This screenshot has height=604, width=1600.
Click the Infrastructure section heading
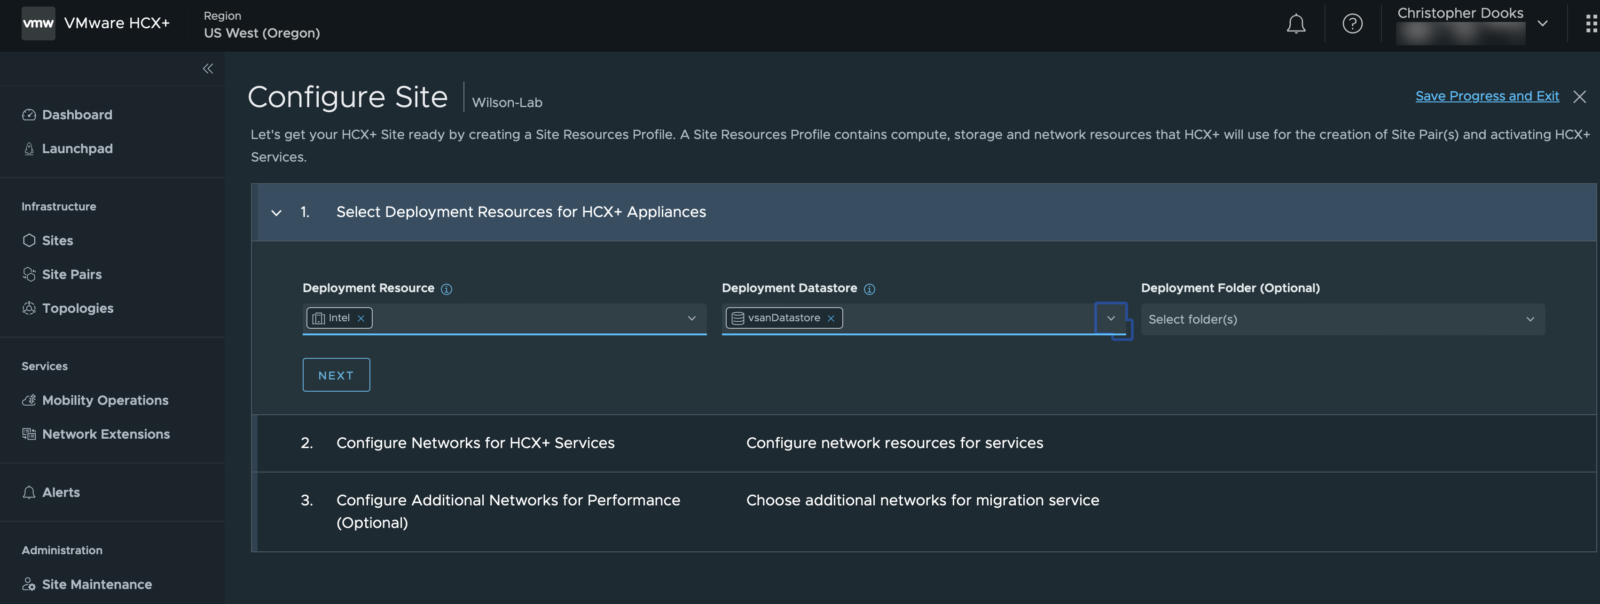pos(59,207)
